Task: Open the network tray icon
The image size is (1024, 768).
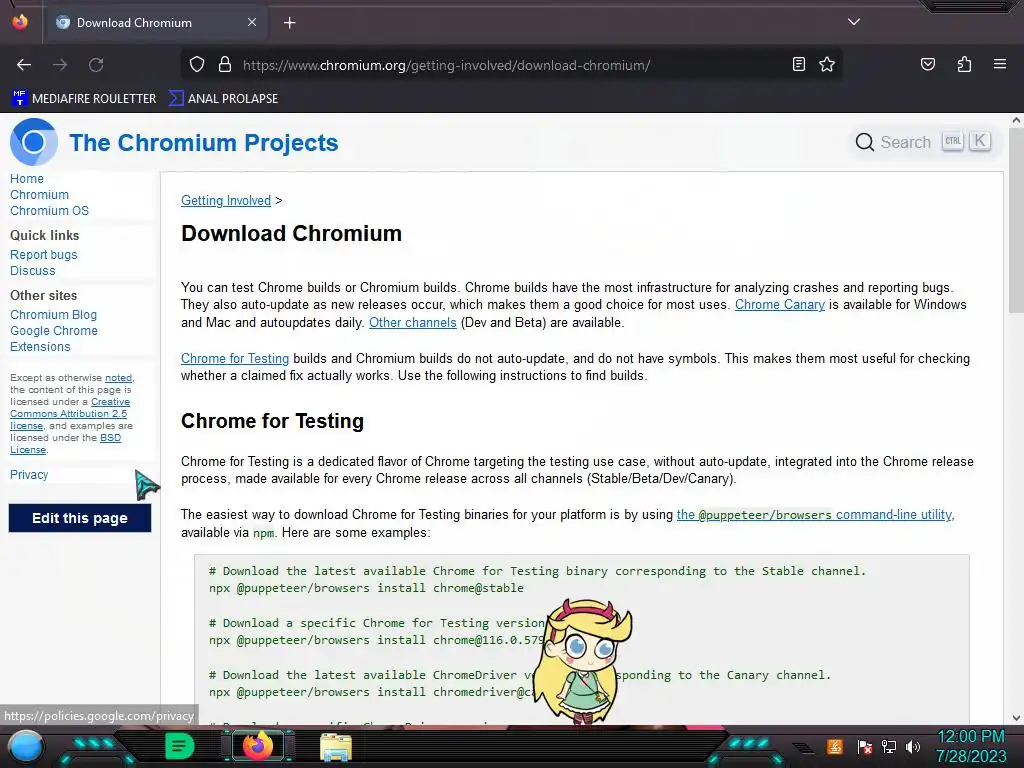Action: pyautogui.click(x=888, y=746)
